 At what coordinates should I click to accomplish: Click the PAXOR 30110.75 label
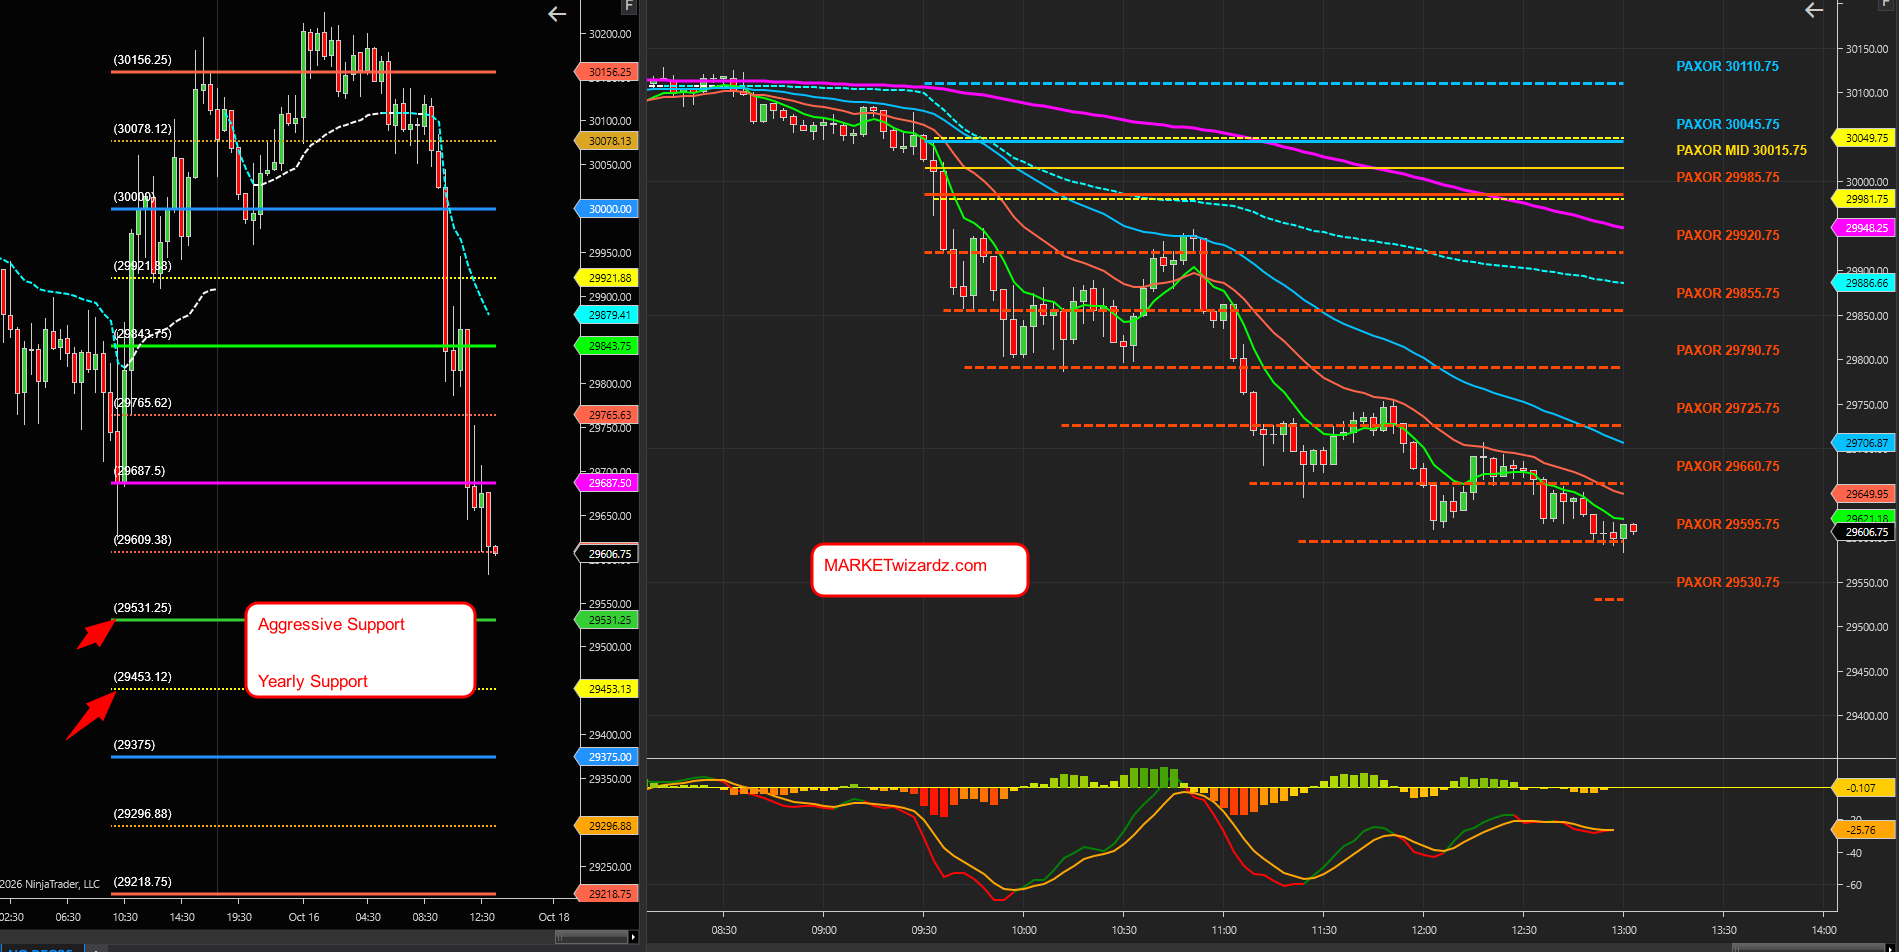point(1727,67)
